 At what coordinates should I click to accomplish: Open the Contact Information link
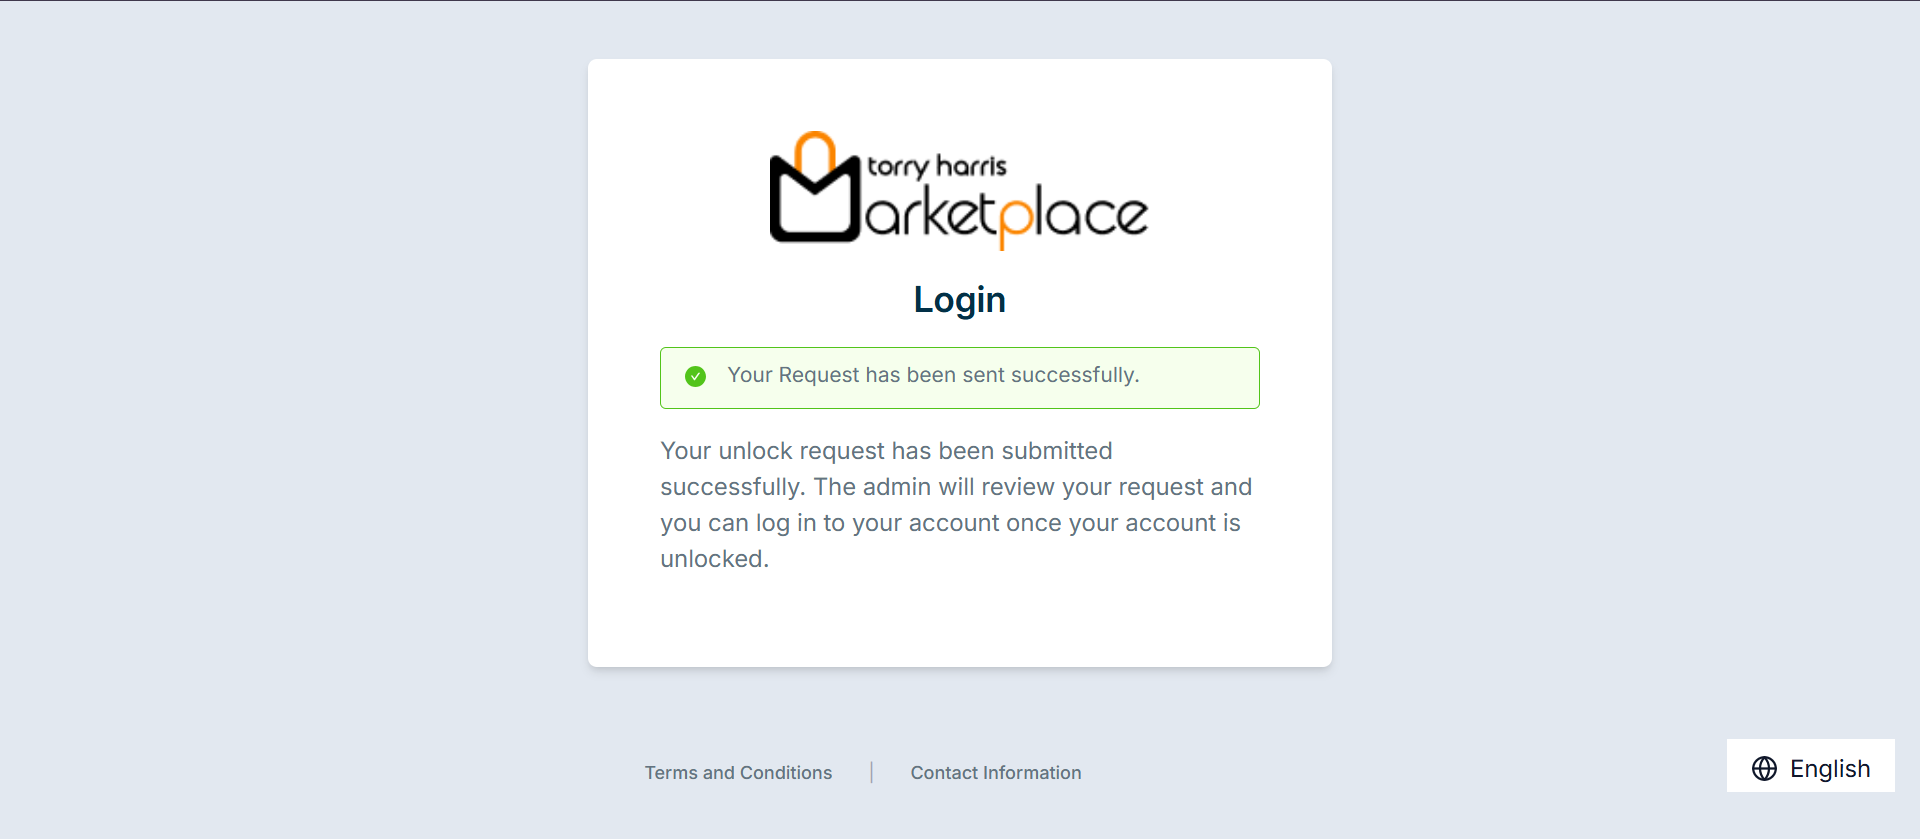coord(995,773)
